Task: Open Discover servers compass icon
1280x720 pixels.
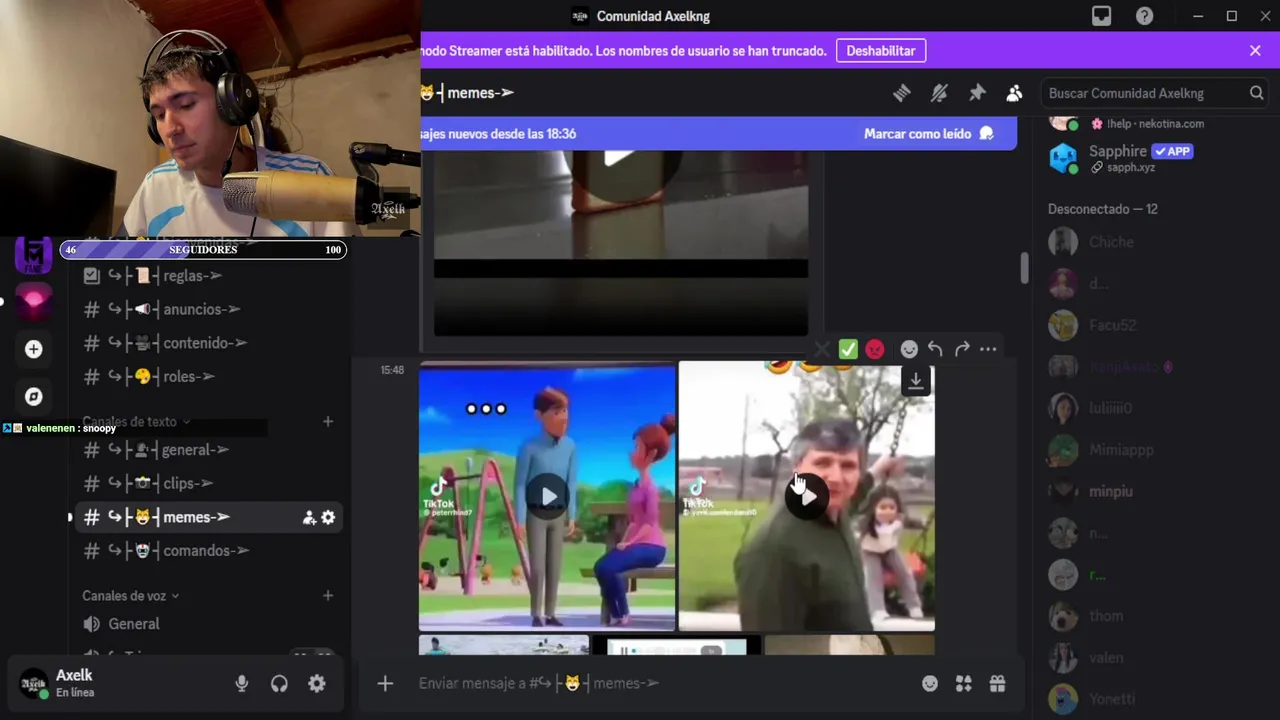Action: [33, 397]
